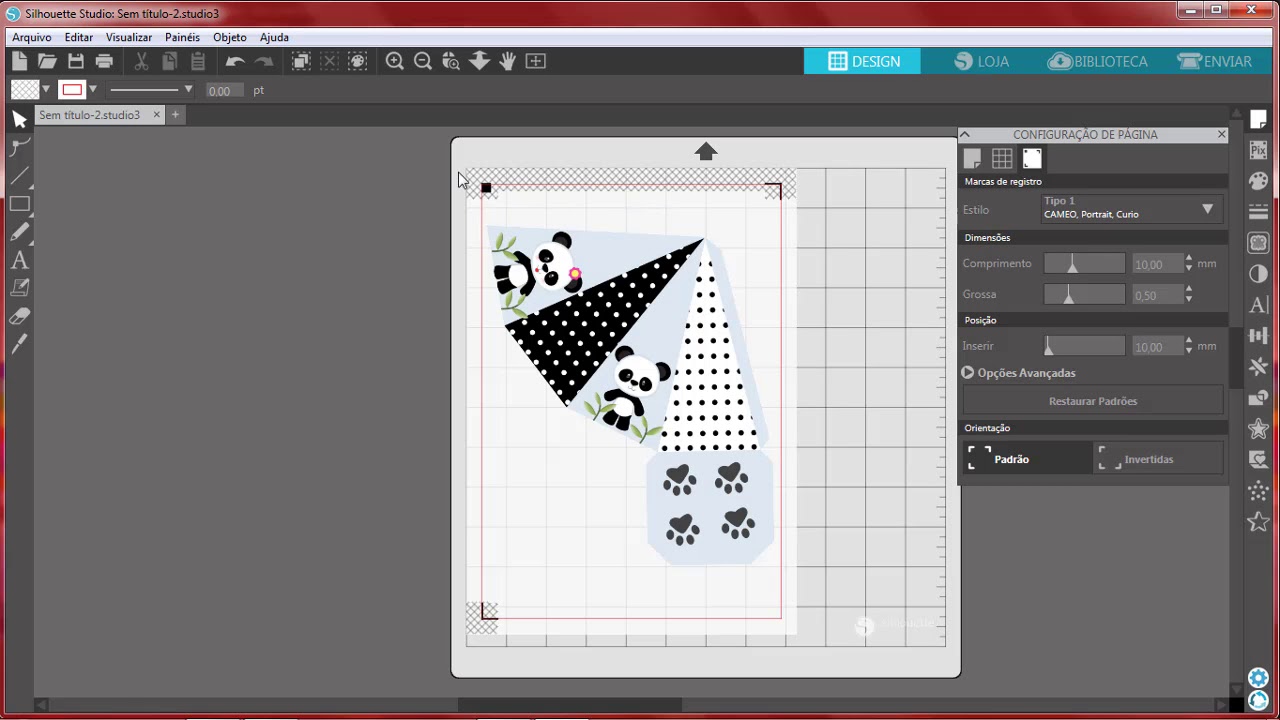
Task: Click the Comprimento slider
Action: pos(1084,264)
